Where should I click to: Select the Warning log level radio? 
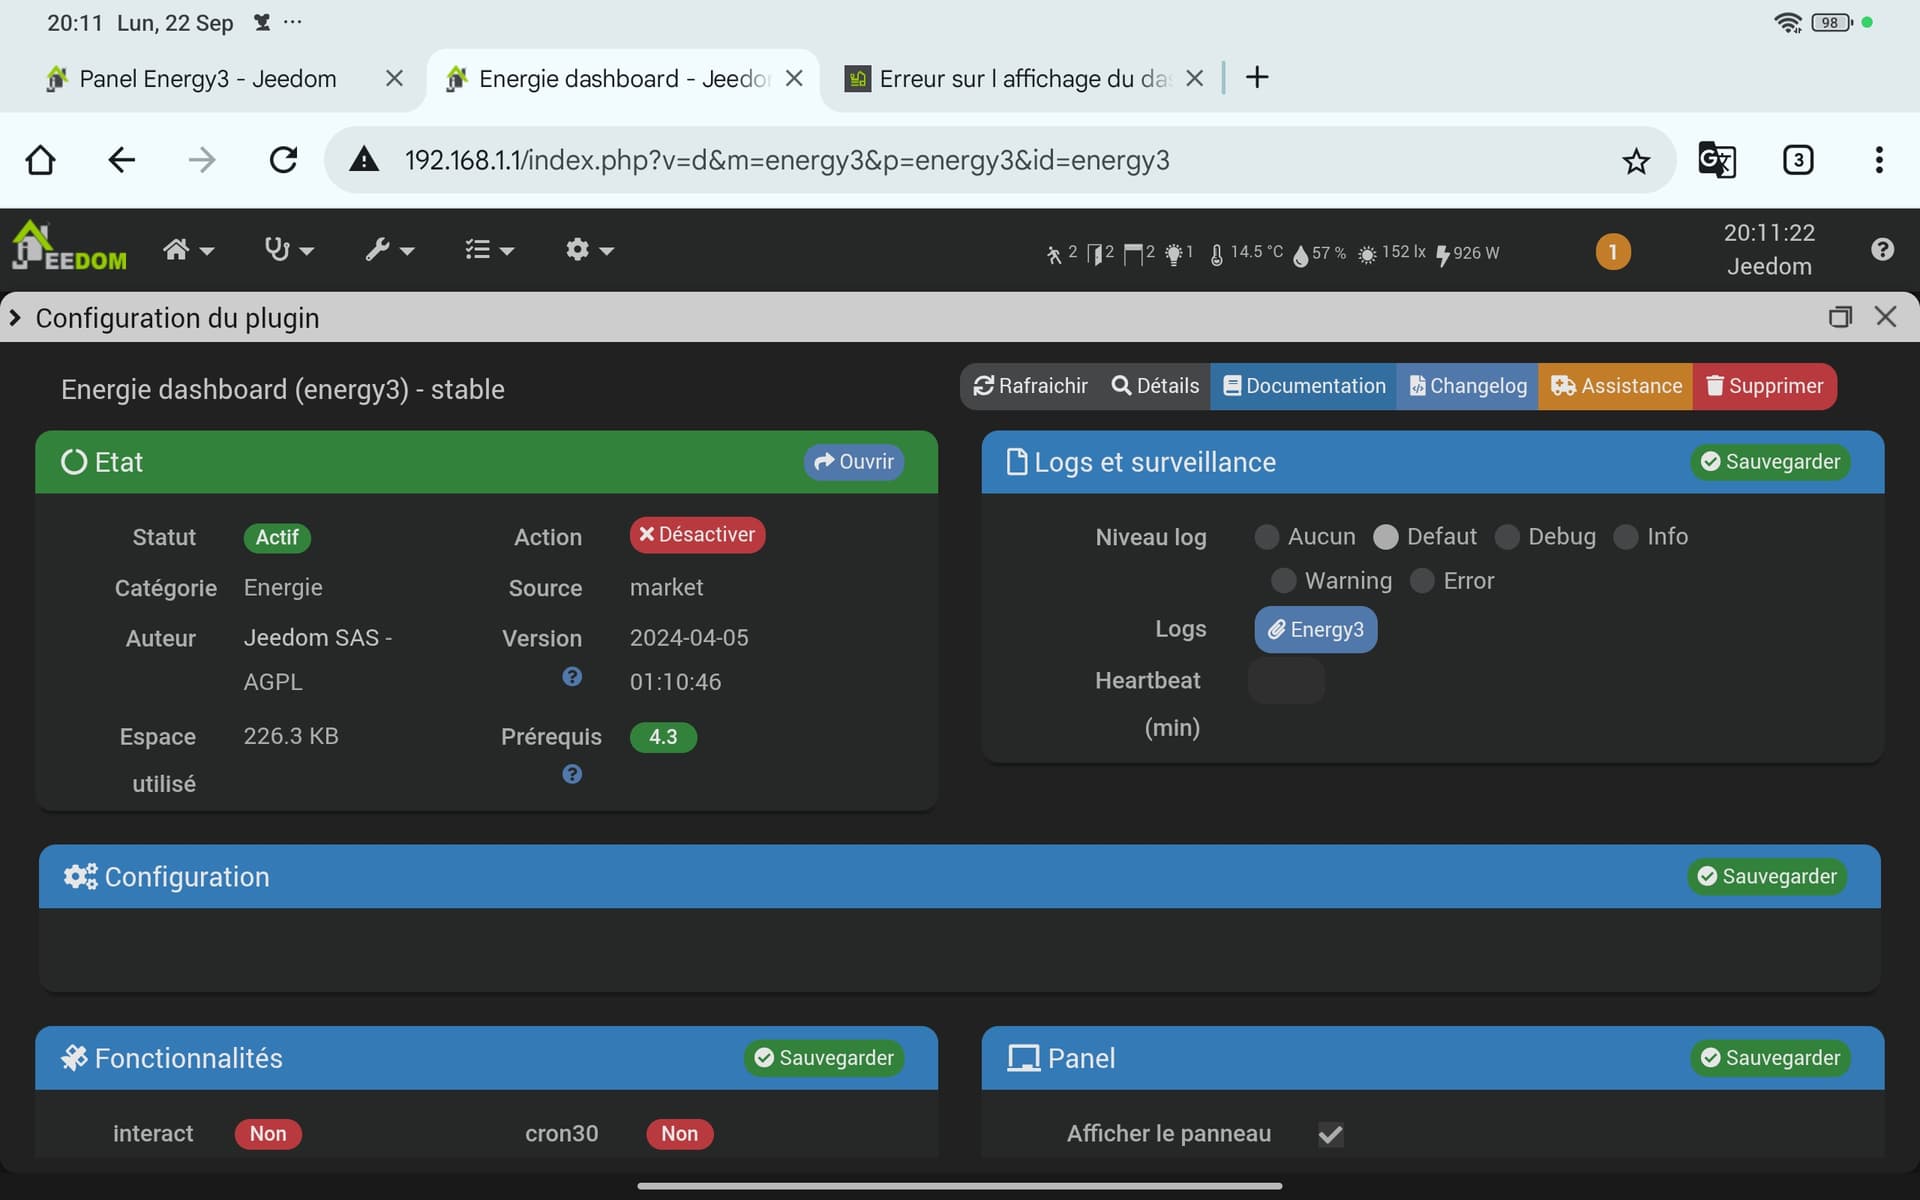pos(1283,581)
